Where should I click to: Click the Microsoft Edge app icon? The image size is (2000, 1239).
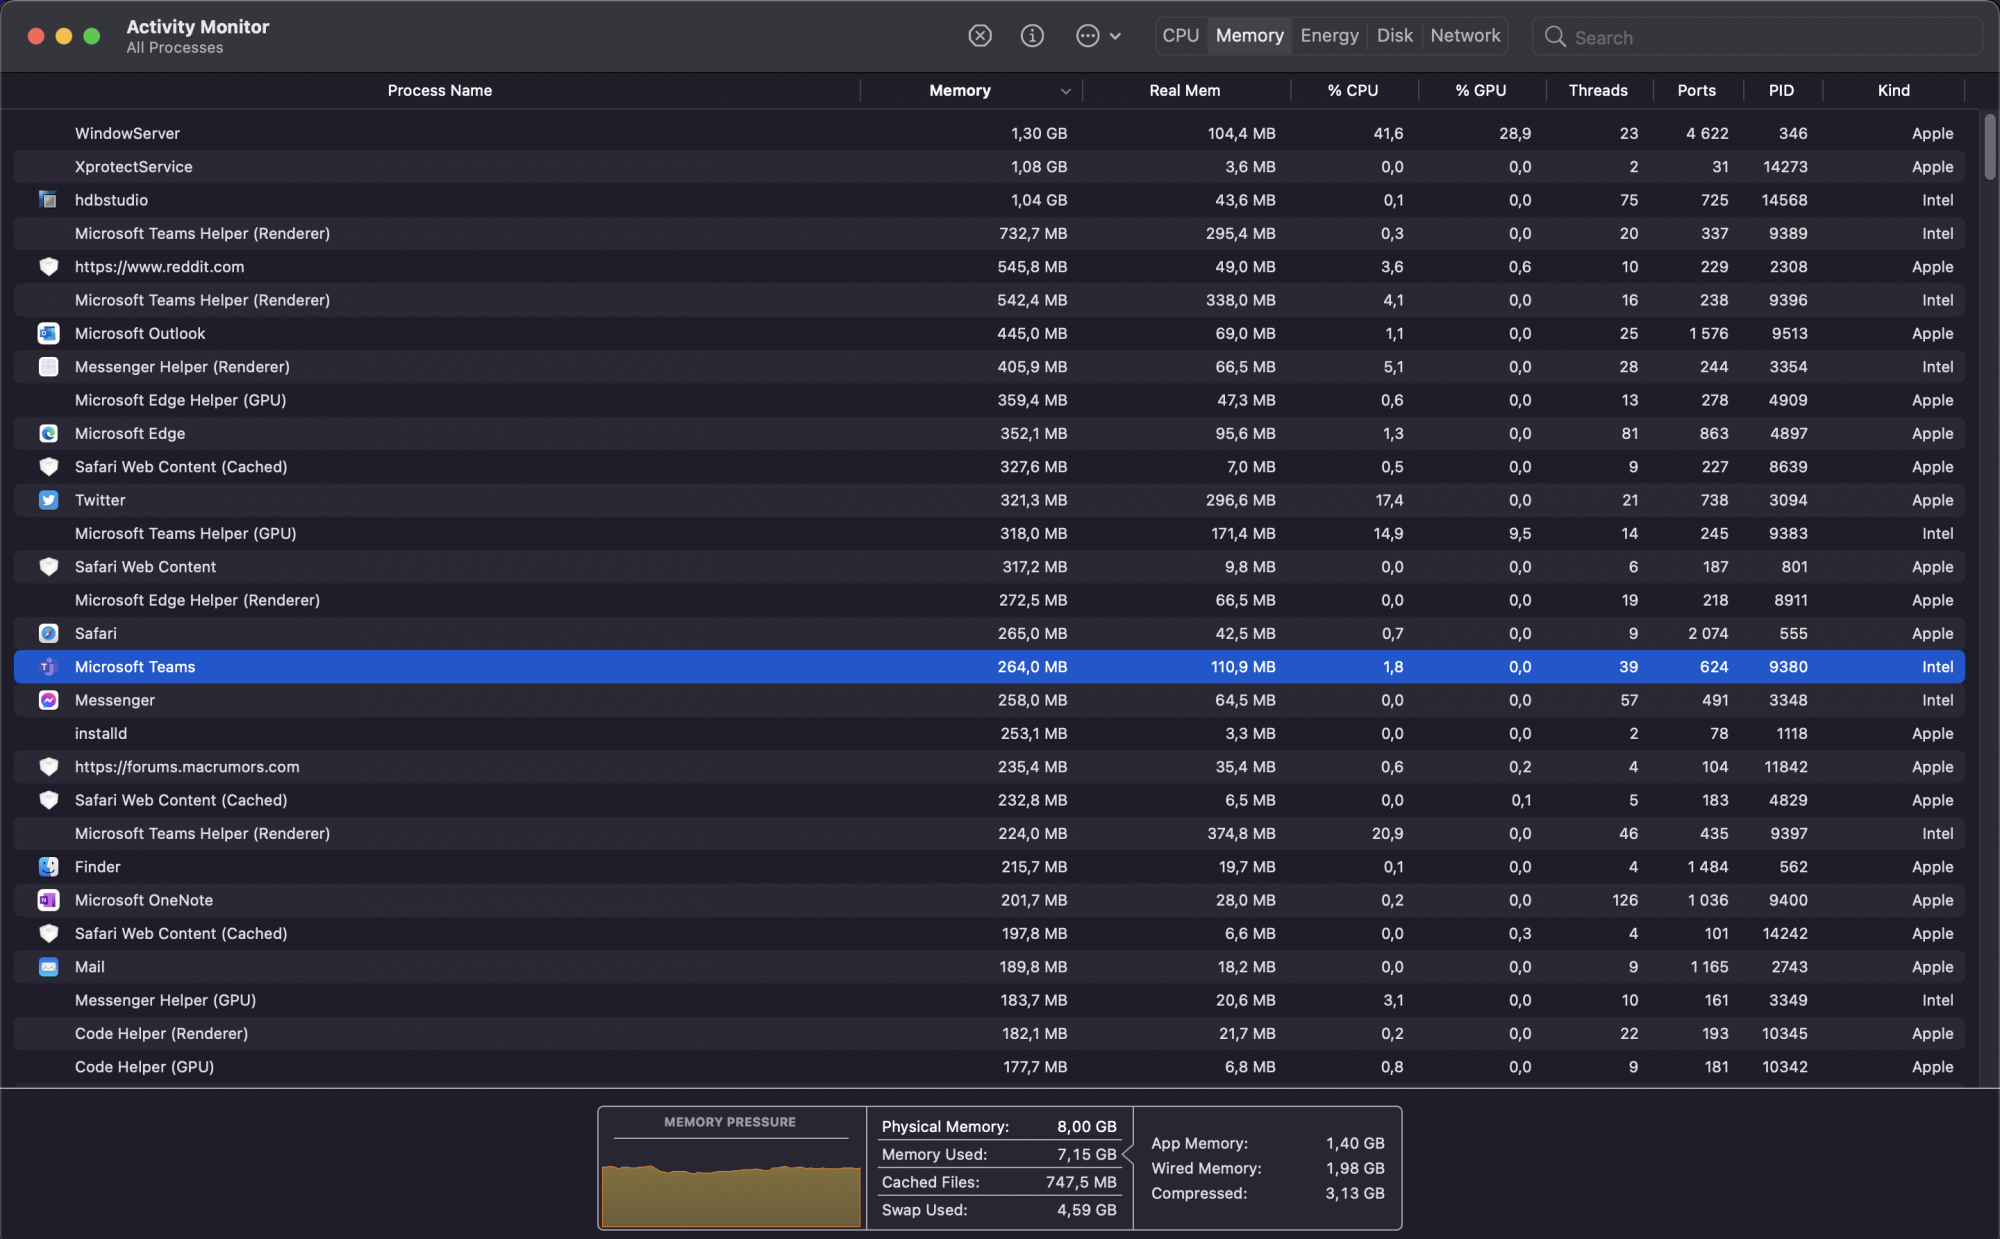coord(48,433)
